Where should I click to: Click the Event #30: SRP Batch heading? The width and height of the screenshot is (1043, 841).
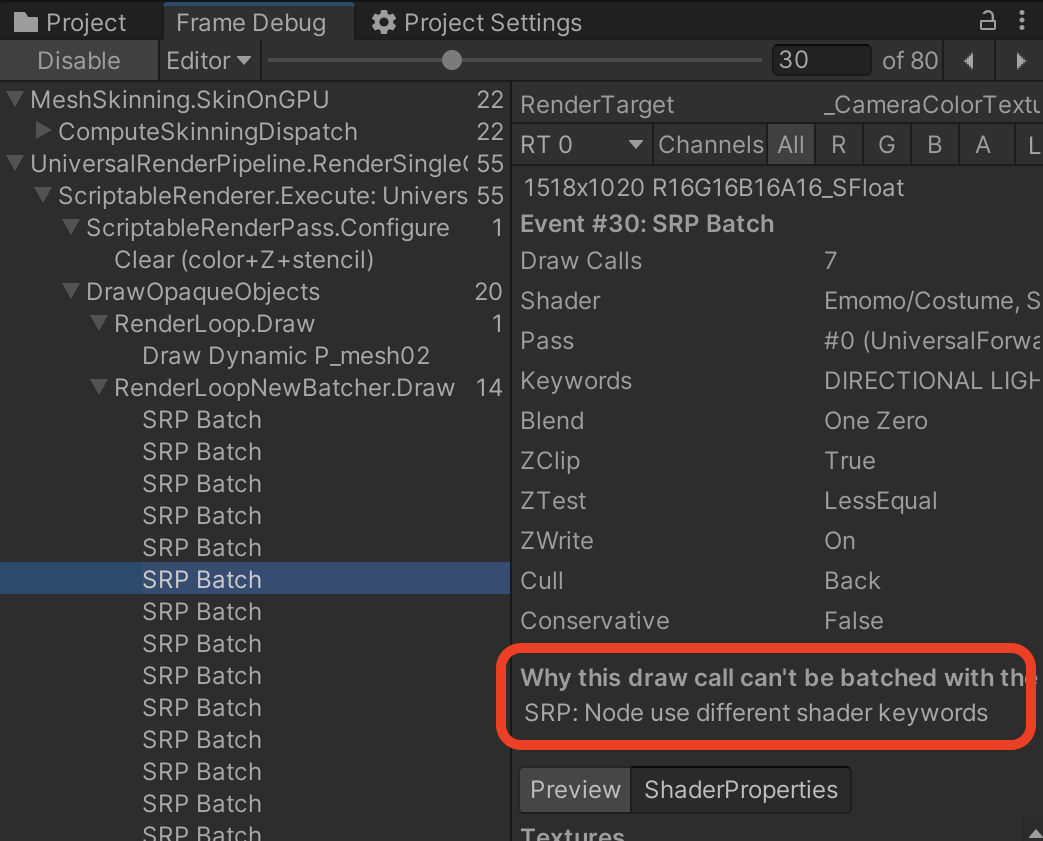coord(647,224)
